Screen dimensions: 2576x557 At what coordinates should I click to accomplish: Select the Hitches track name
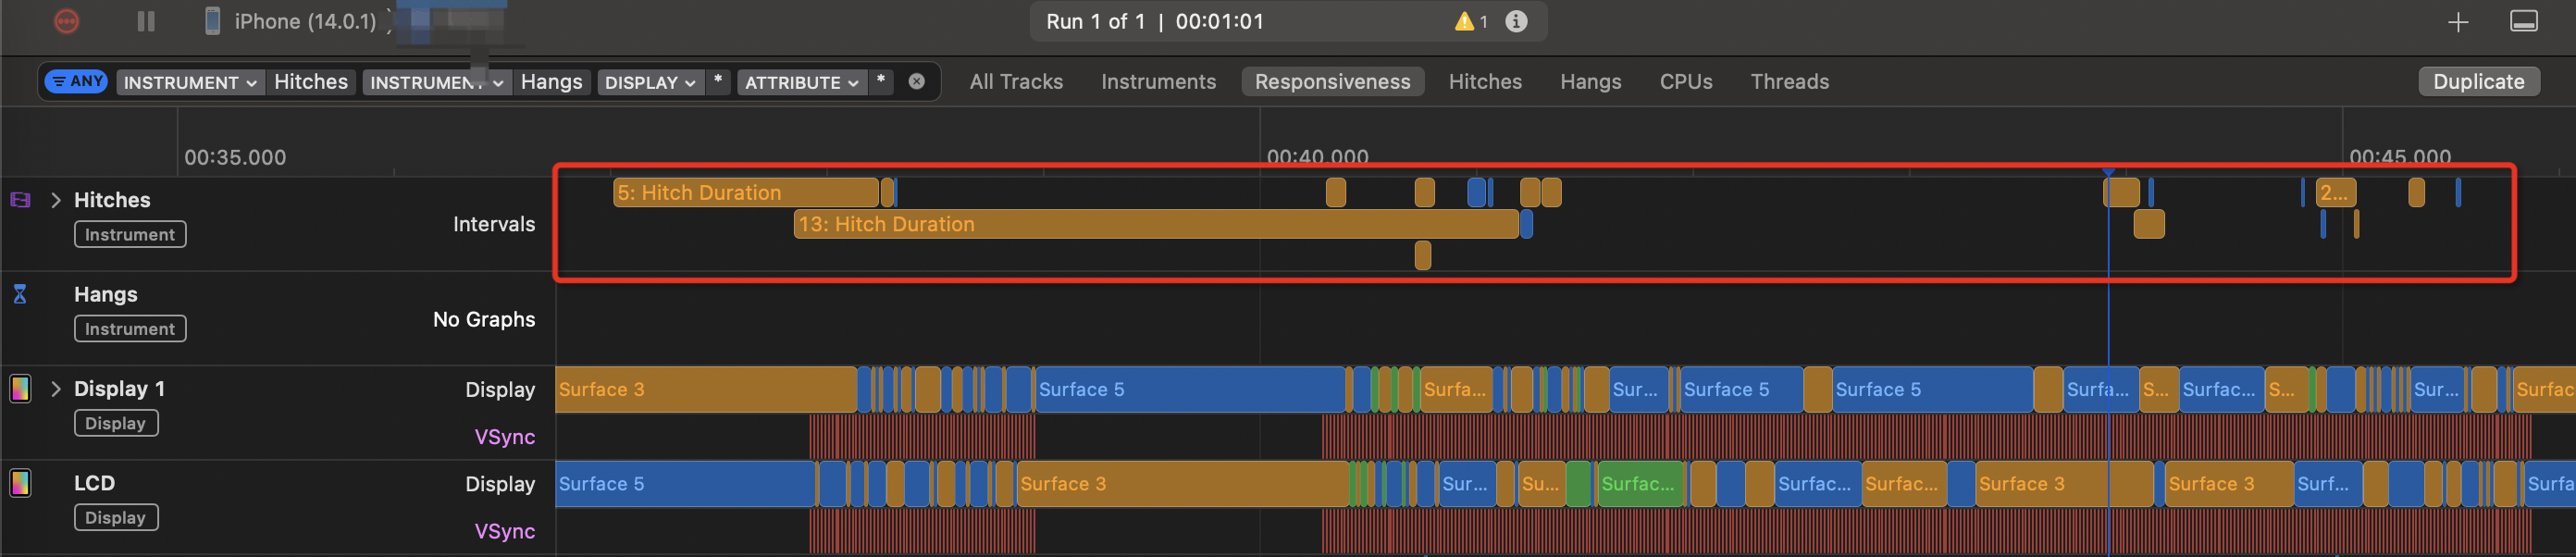click(x=112, y=200)
